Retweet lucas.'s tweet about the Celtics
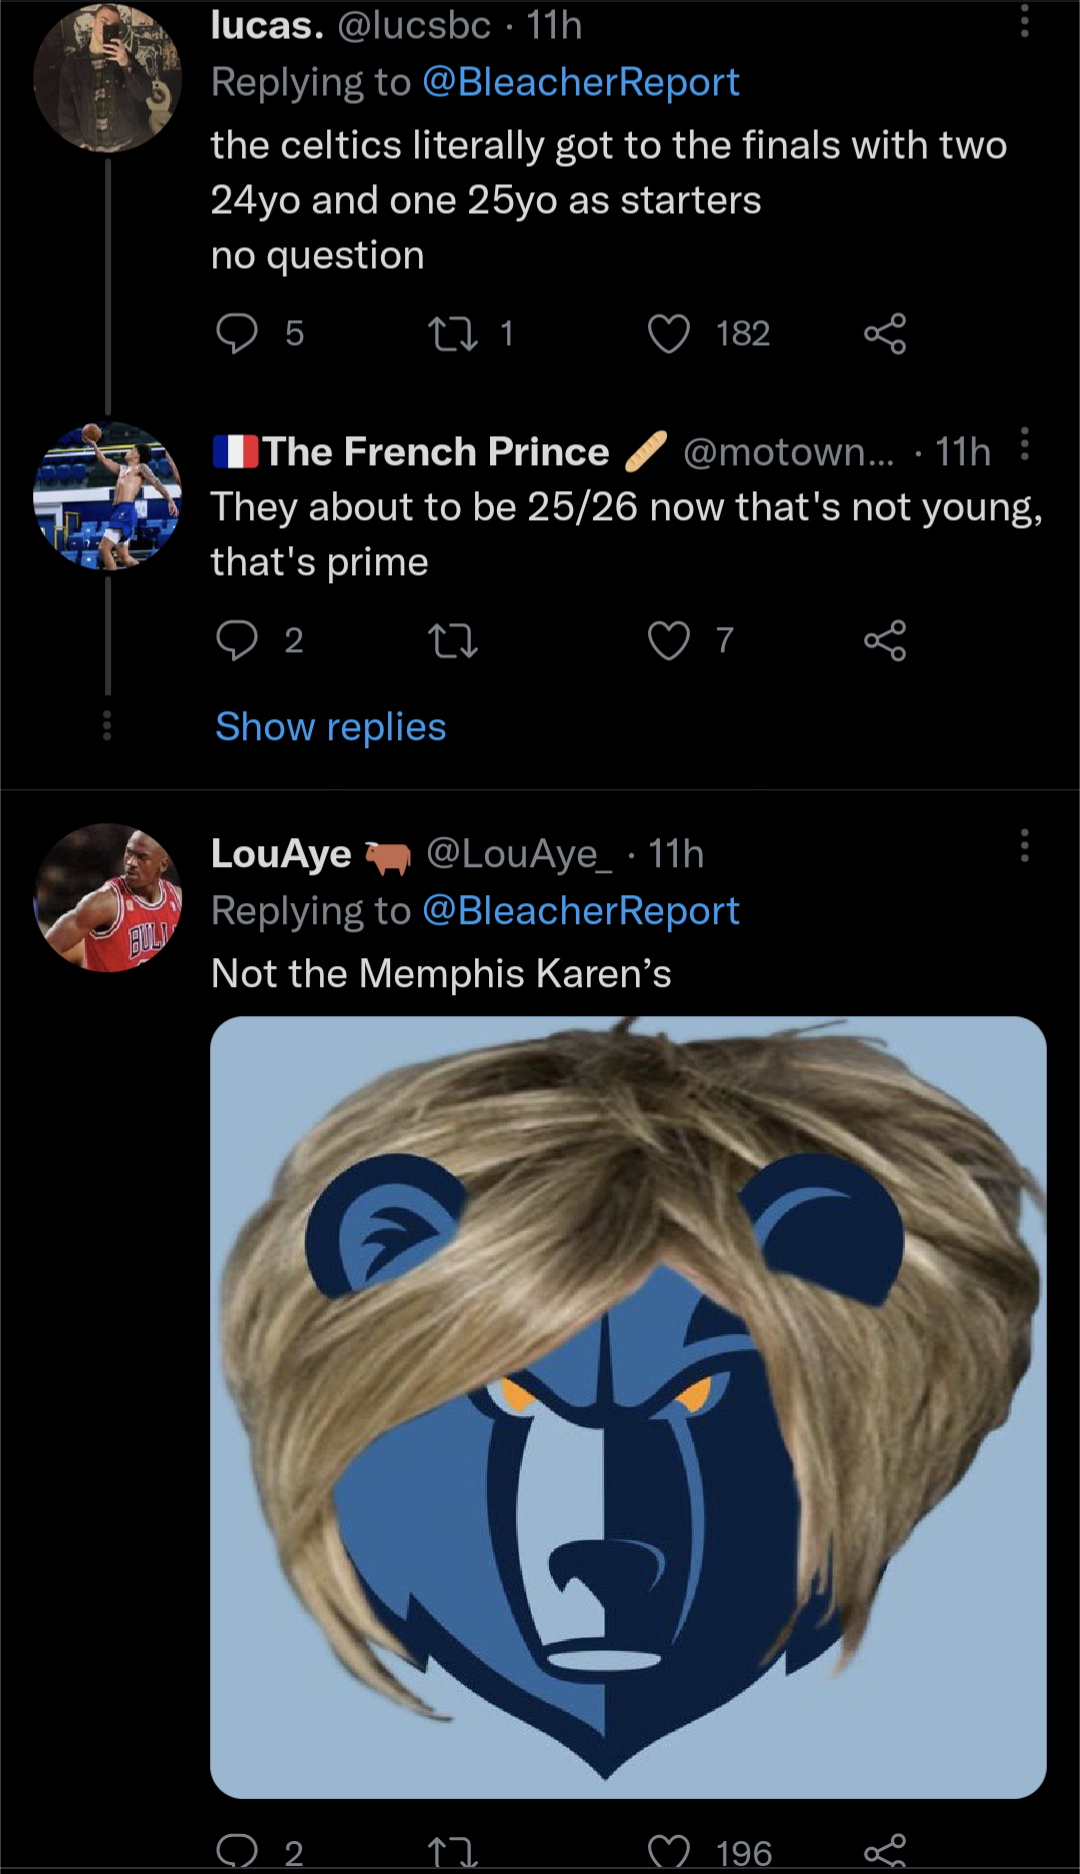Viewport: 1080px width, 1874px height. coord(453,333)
